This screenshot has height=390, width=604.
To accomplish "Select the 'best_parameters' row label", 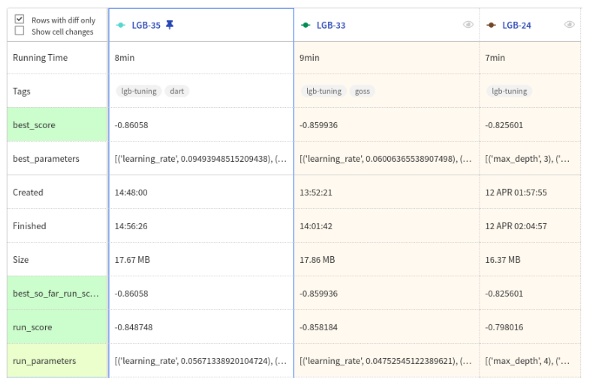I will 46,159.
